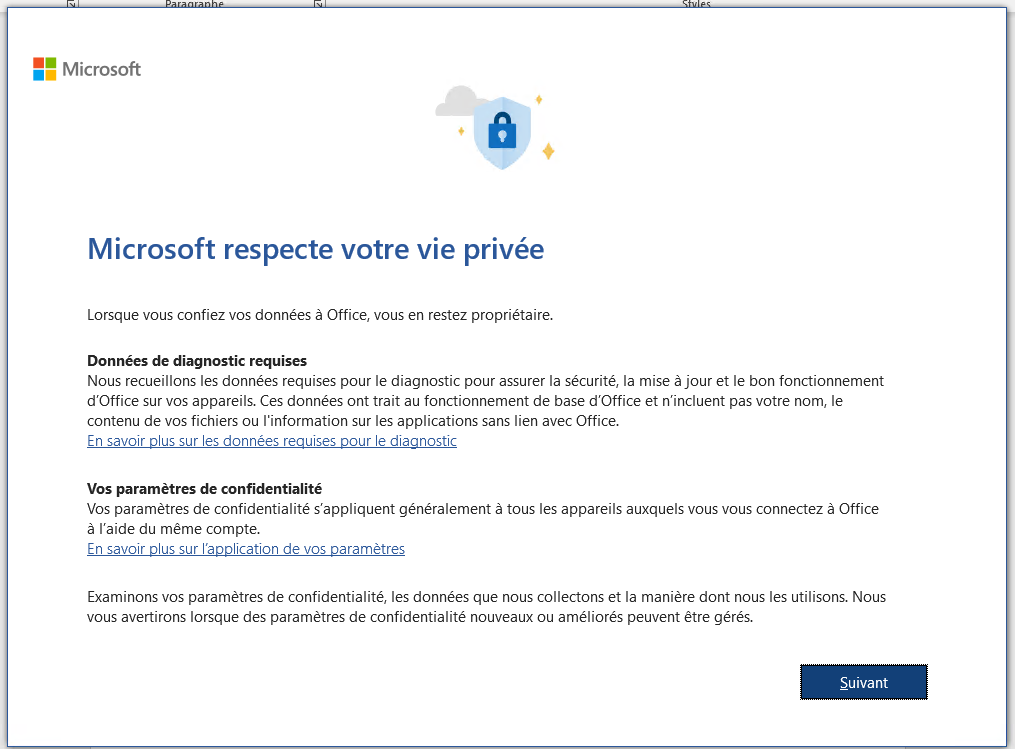
Task: Click the Microsoft wordmark text
Action: click(102, 69)
